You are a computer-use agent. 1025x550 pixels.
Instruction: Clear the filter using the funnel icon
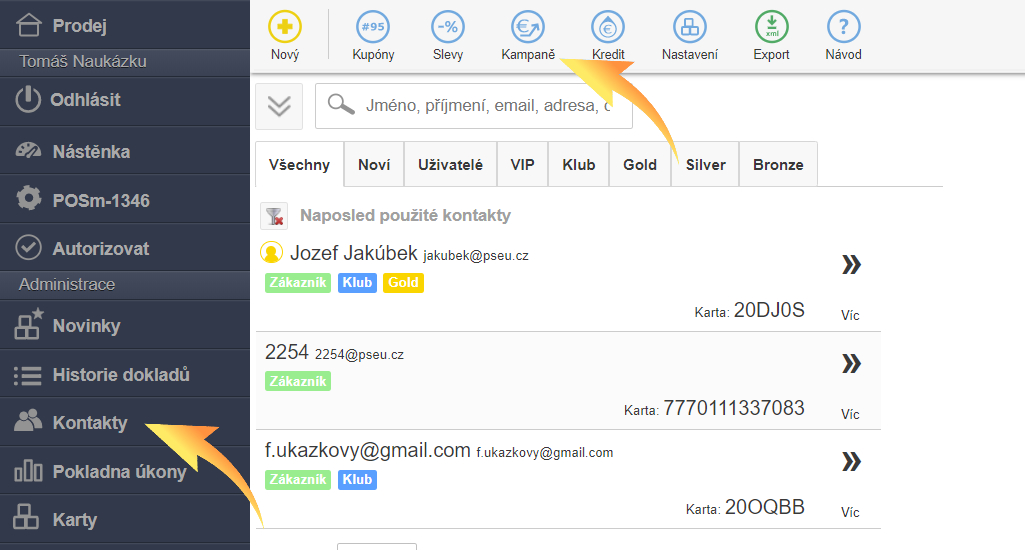pos(274,216)
